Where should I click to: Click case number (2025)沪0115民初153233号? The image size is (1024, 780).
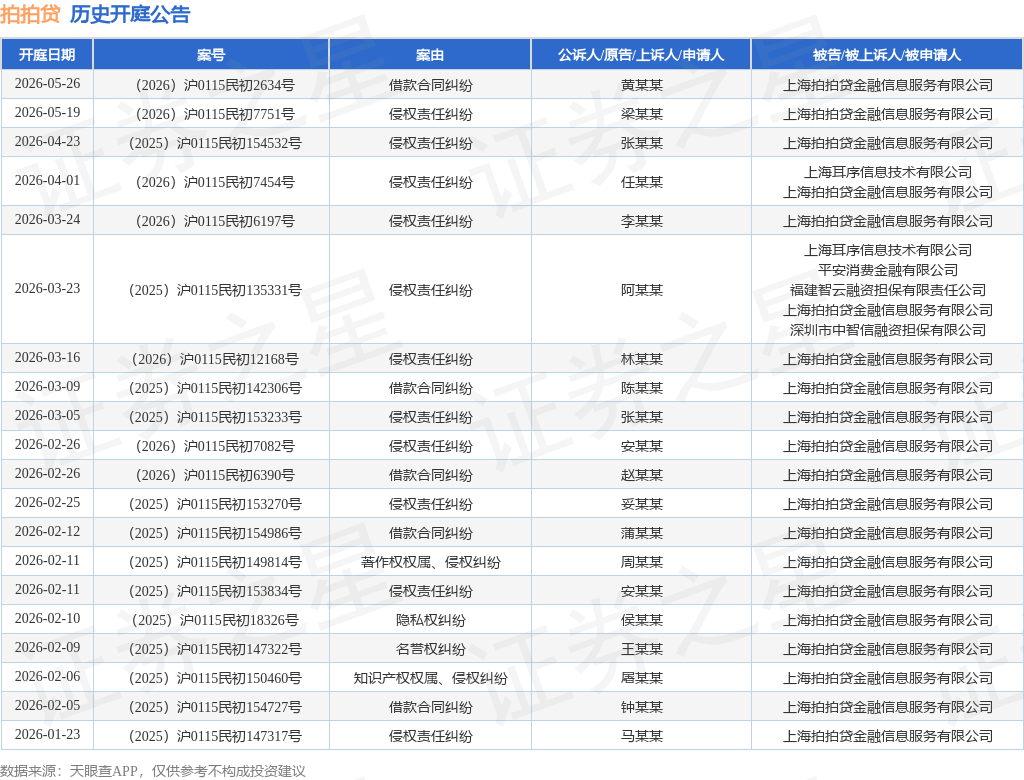tap(215, 417)
